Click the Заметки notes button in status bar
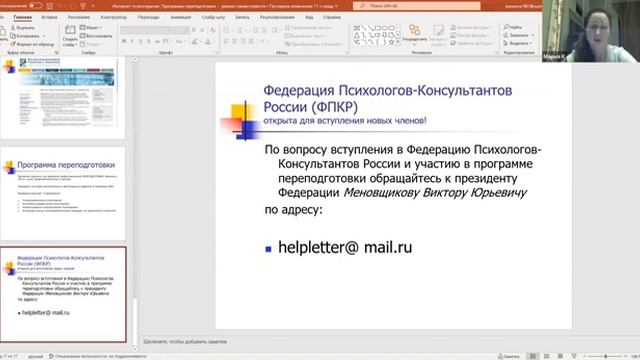This screenshot has width=640, height=360. (509, 356)
